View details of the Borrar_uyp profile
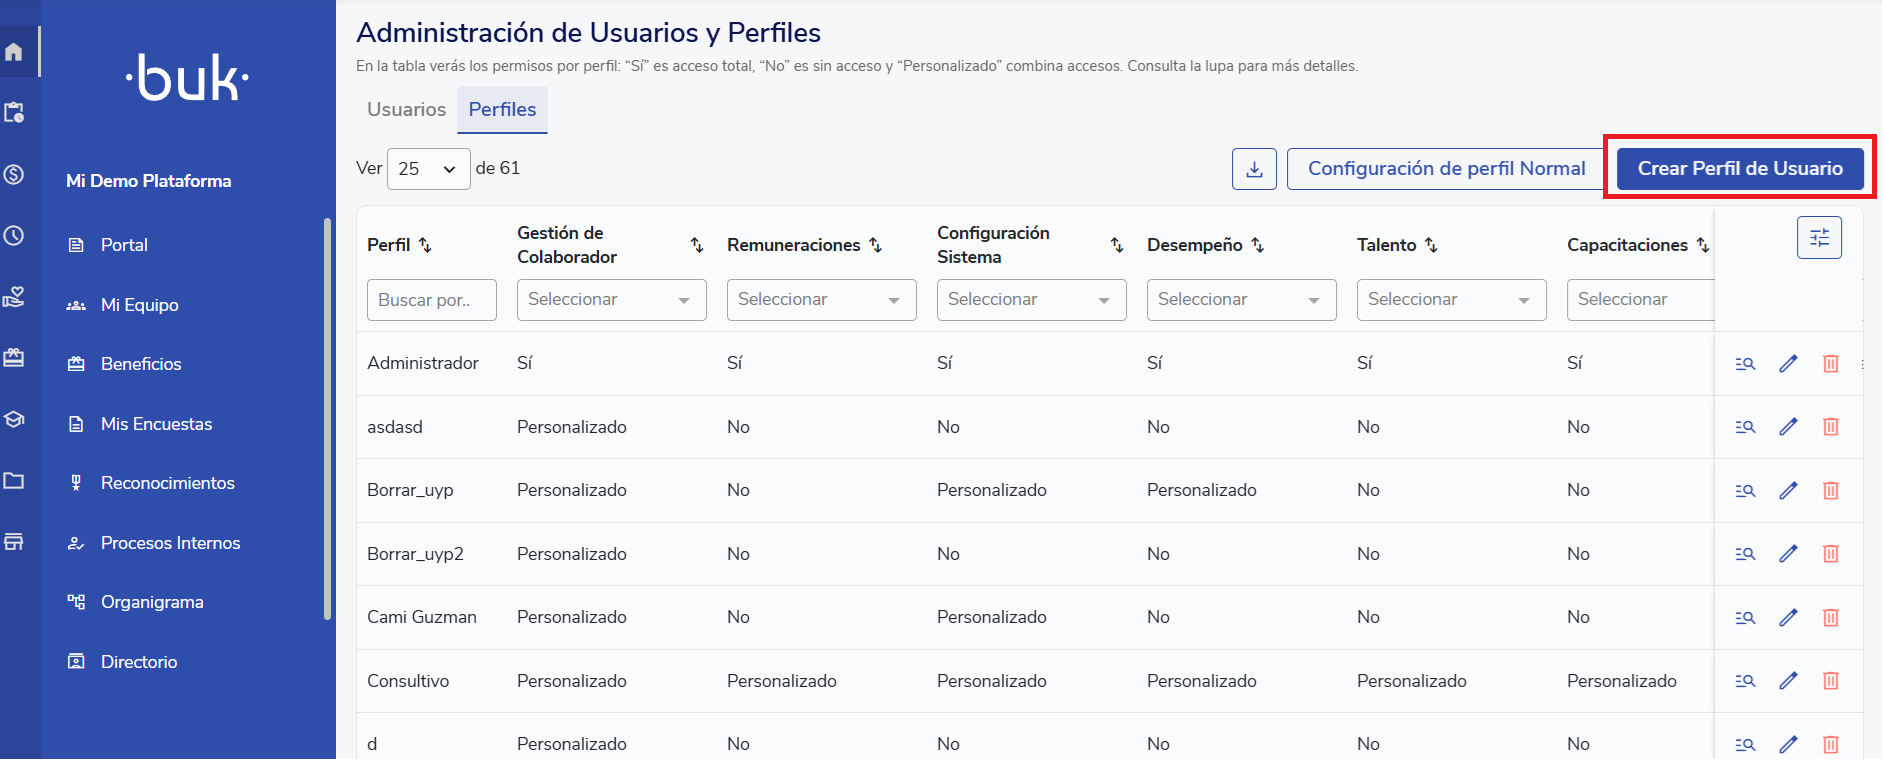This screenshot has height=766, width=1884. click(1745, 491)
